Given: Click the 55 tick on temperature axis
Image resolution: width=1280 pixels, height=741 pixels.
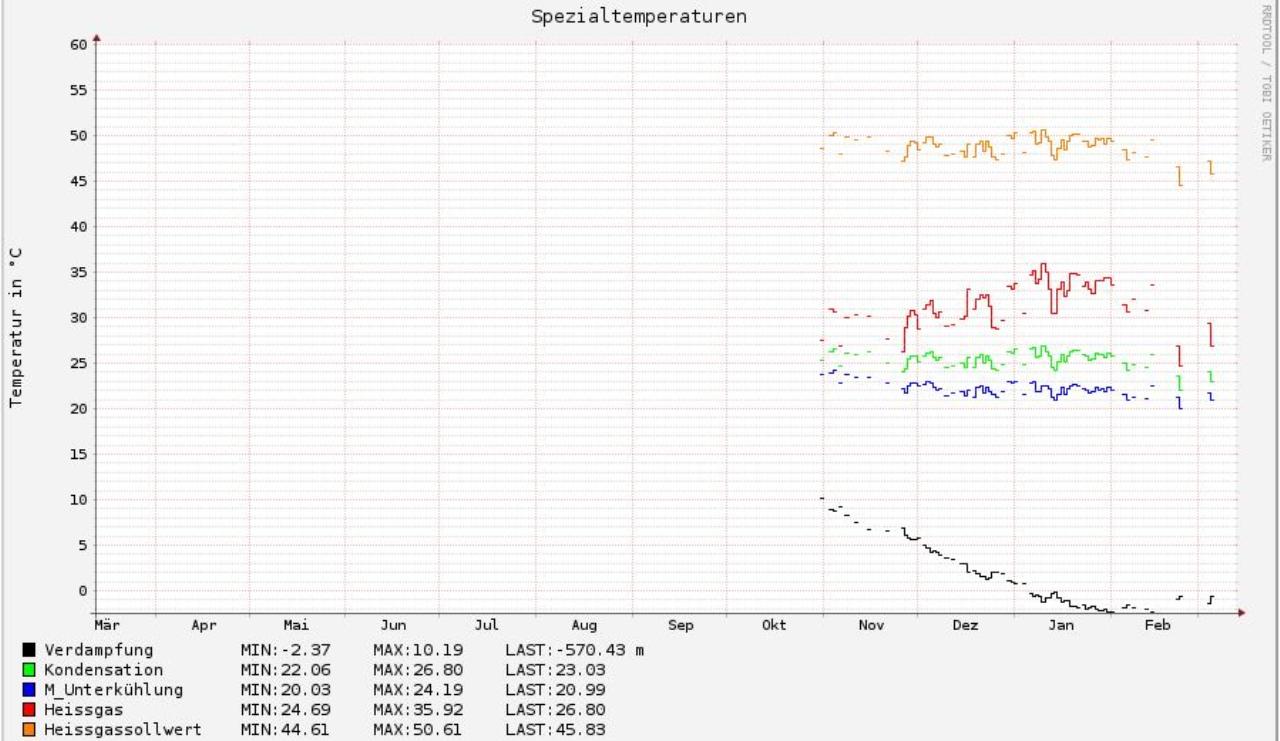Looking at the screenshot, I should pos(79,90).
